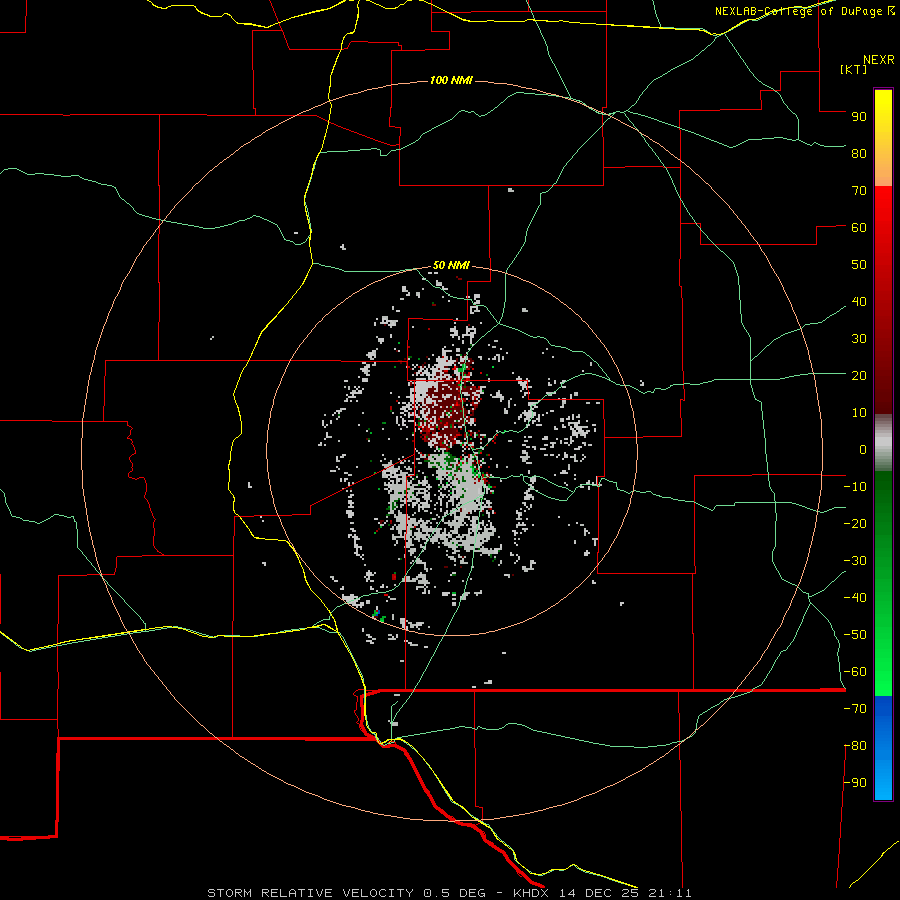Click the -40 value on the velocity scale
This screenshot has width=900, height=900.
(855, 598)
